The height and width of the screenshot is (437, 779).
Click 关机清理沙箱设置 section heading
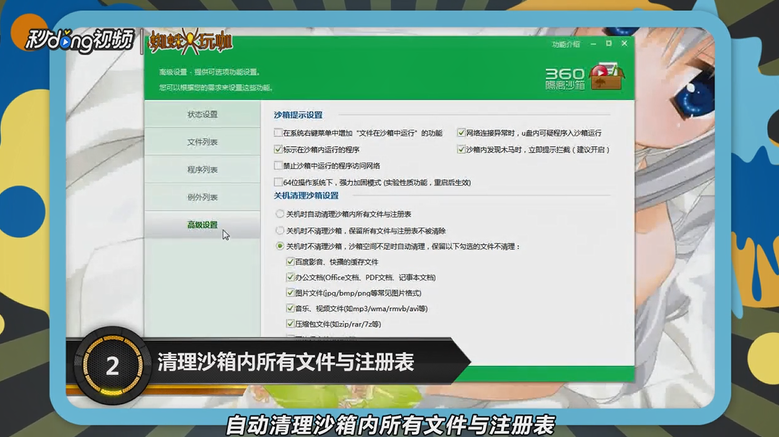[306, 196]
